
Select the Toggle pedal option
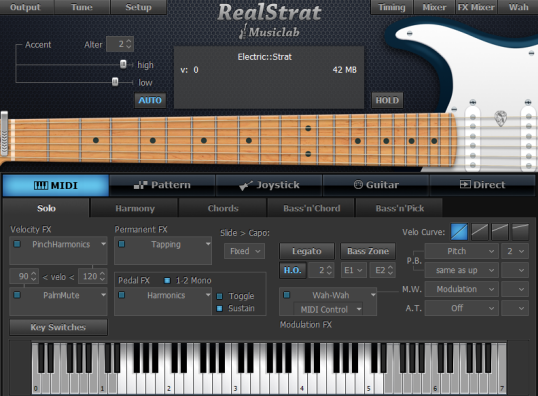220,296
